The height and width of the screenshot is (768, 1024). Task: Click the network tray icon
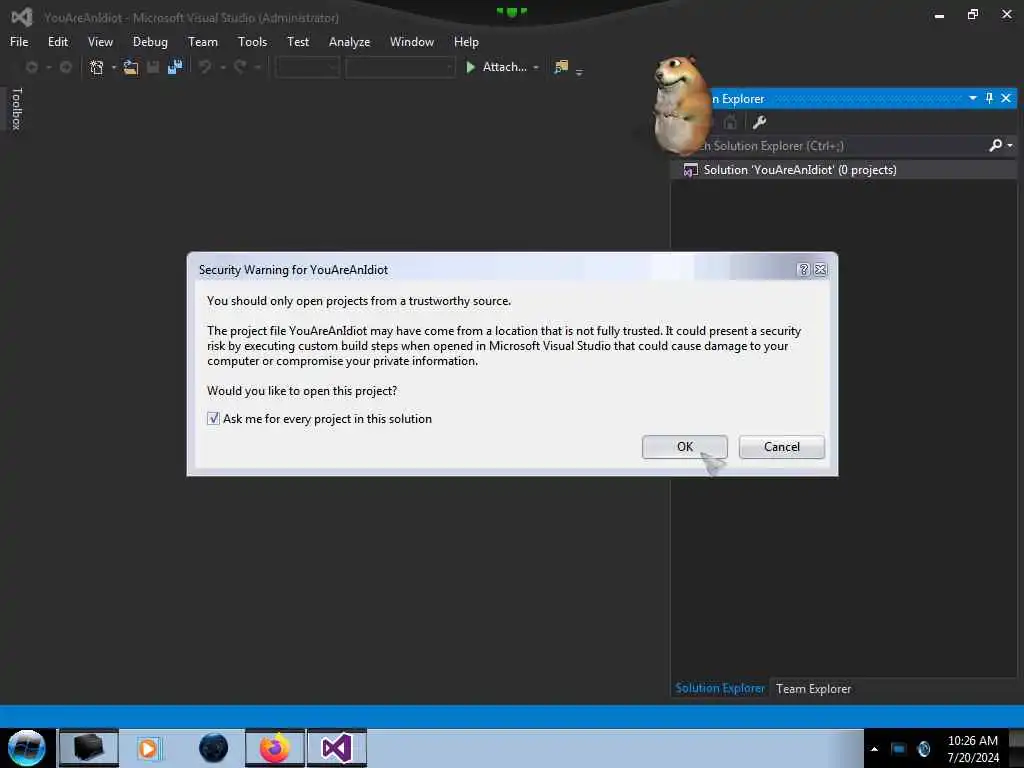pos(899,748)
